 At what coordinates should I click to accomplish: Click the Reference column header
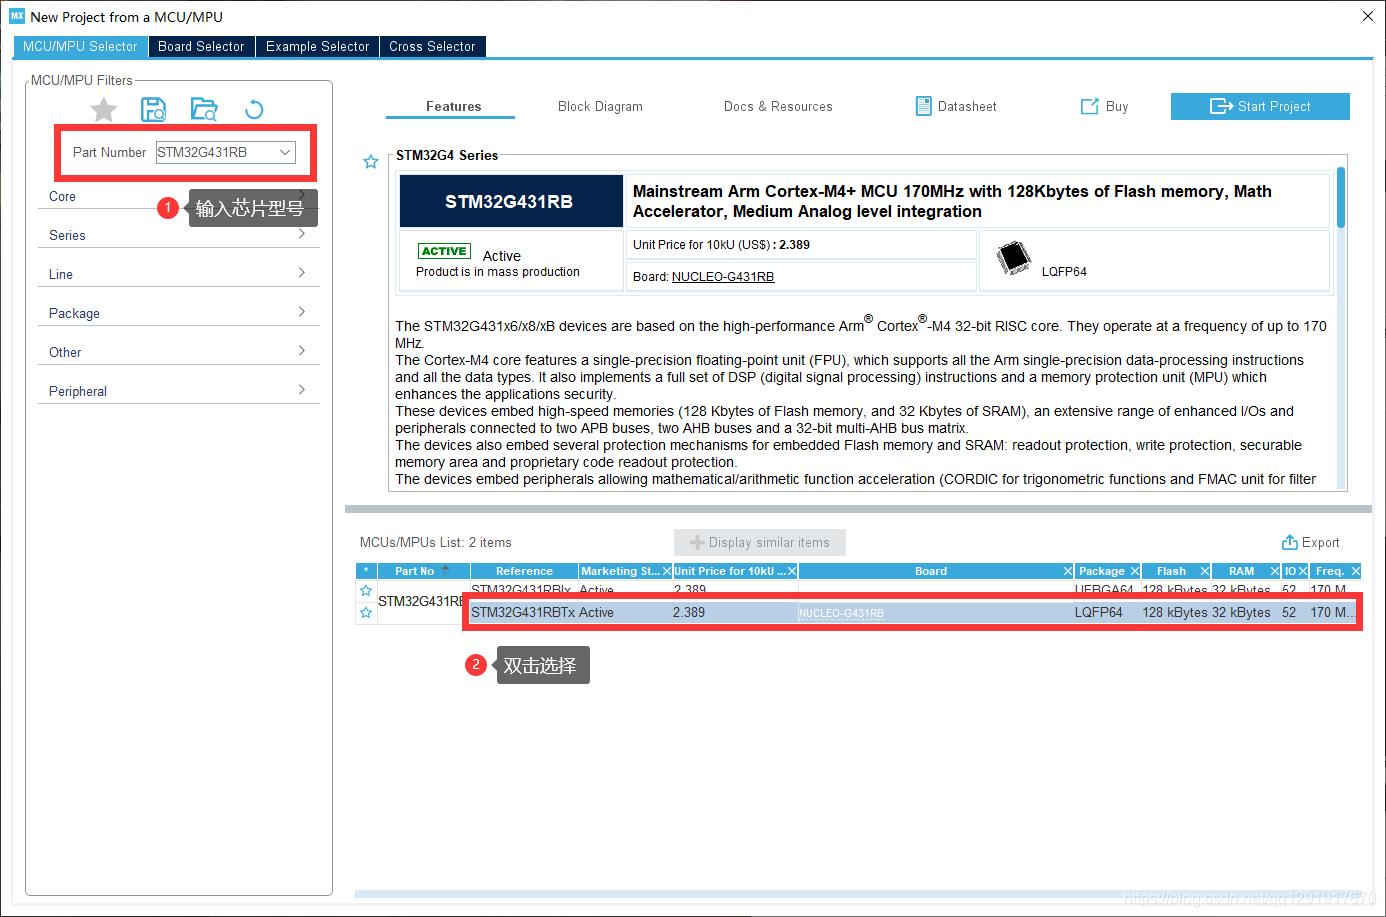(524, 571)
